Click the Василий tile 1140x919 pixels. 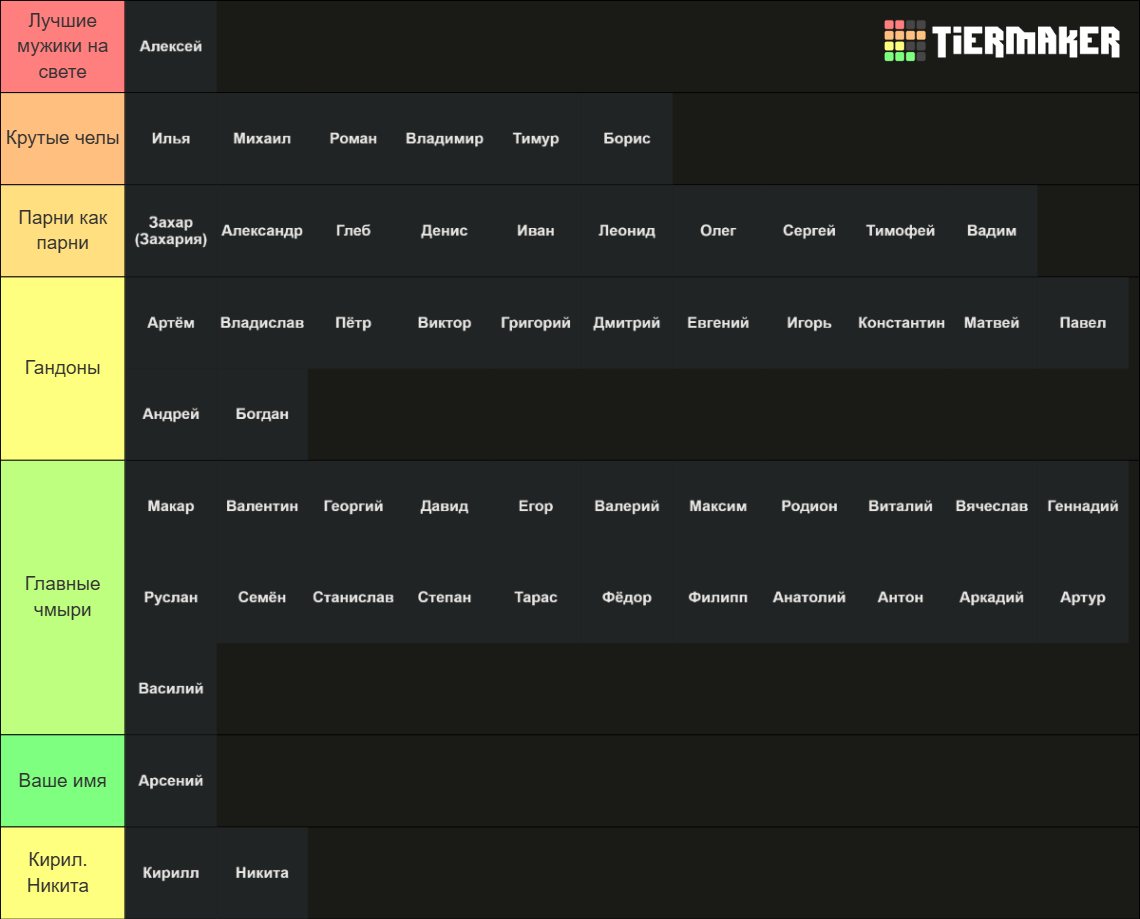click(171, 689)
